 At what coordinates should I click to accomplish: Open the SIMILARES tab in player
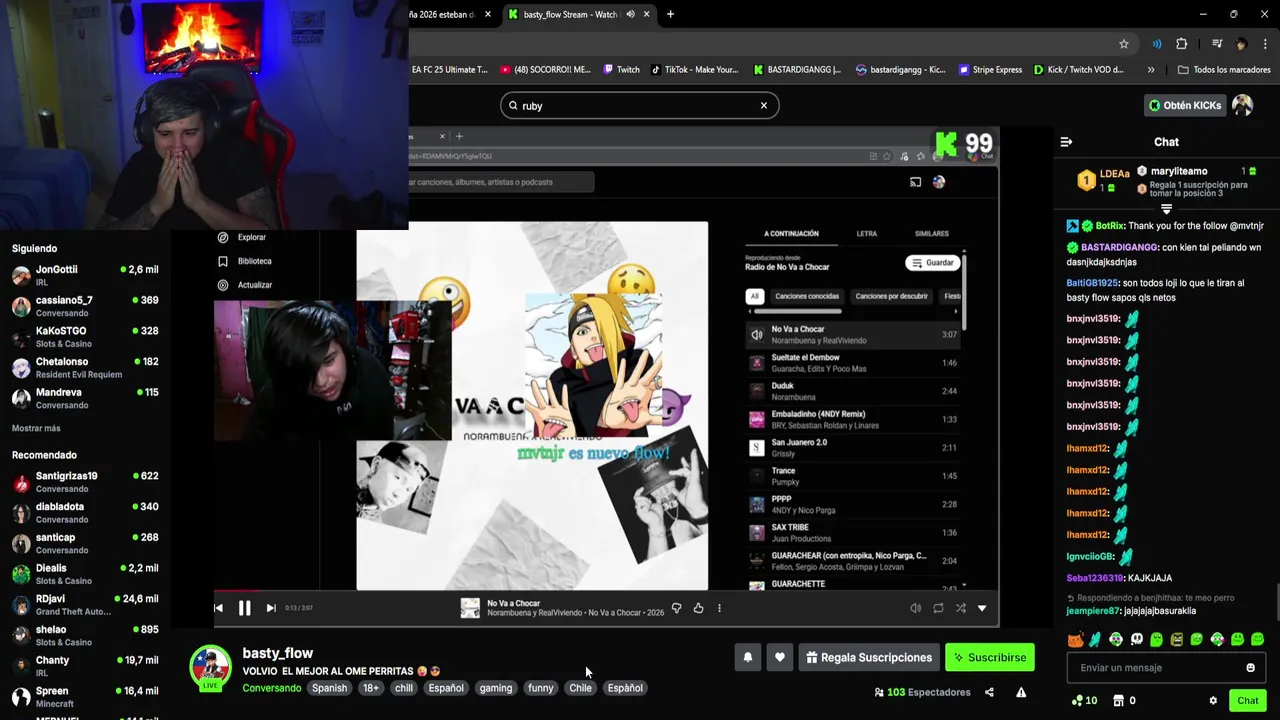(932, 234)
